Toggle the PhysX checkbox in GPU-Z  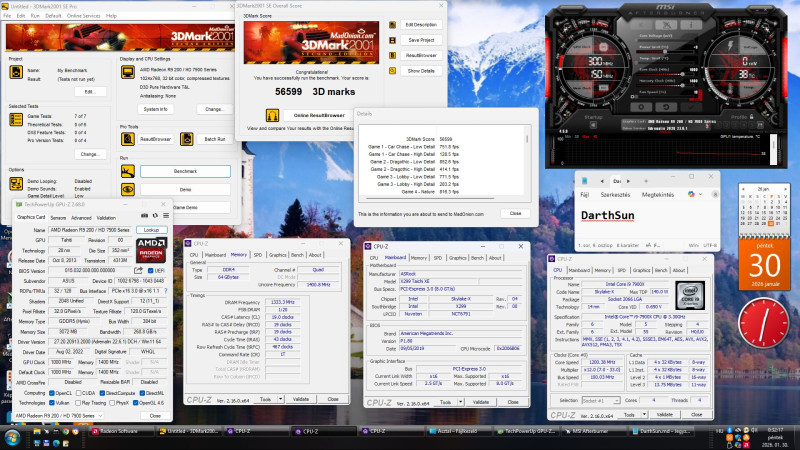[x=112, y=403]
